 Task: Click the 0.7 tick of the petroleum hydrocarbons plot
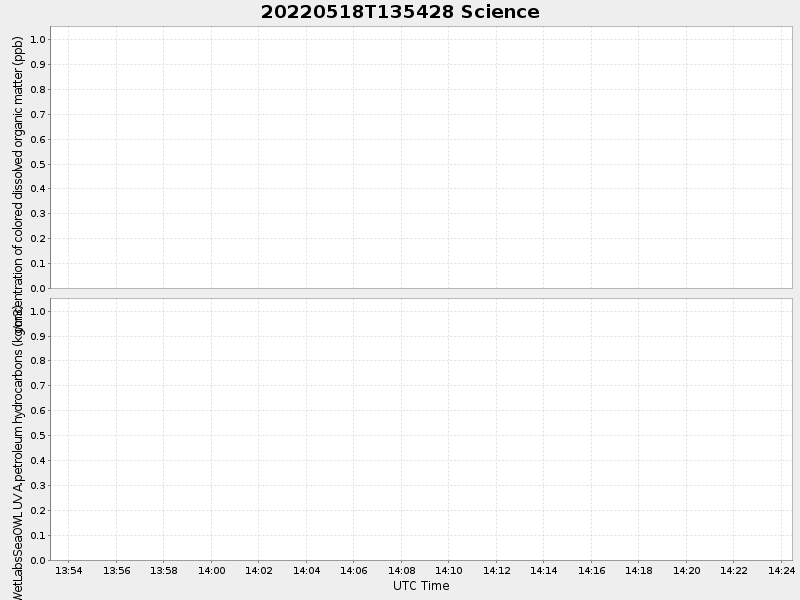click(38, 386)
